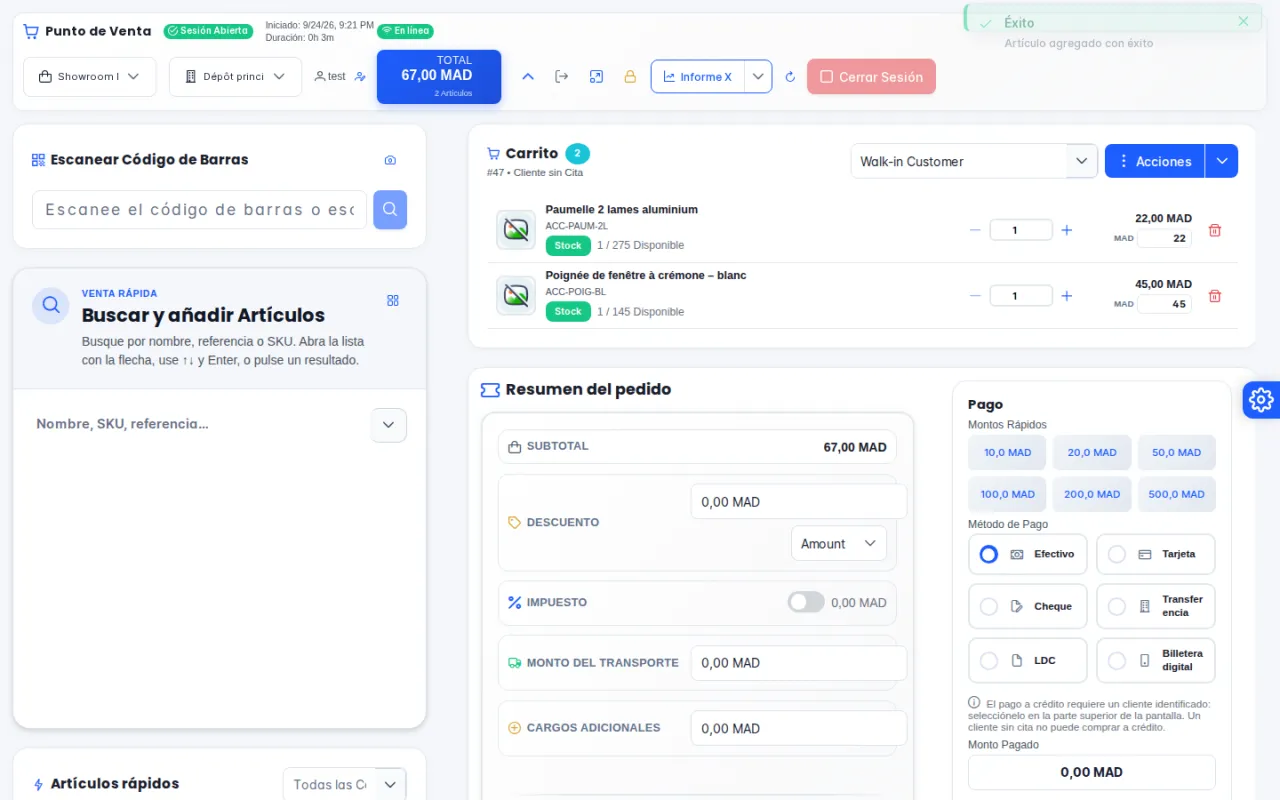The height and width of the screenshot is (800, 1280).
Task: Click the change user icon next to test
Action: click(360, 77)
